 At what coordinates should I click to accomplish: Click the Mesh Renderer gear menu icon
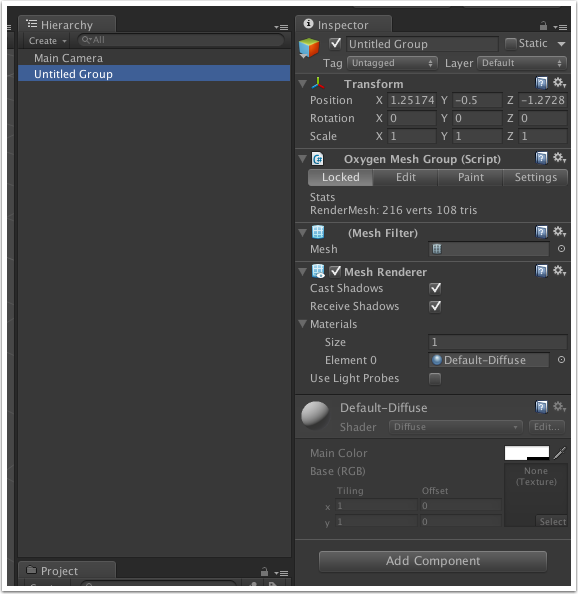click(x=559, y=271)
